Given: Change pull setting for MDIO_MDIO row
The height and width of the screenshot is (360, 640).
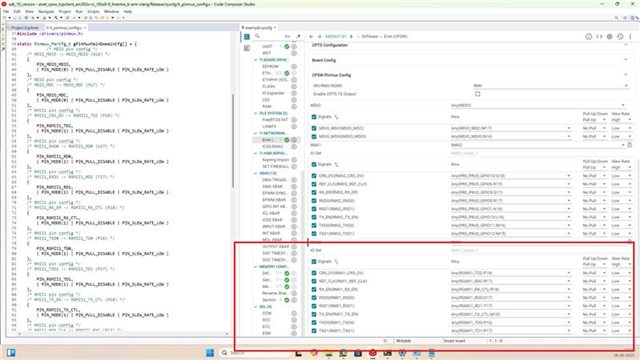Looking at the screenshot, I should pos(594,136).
